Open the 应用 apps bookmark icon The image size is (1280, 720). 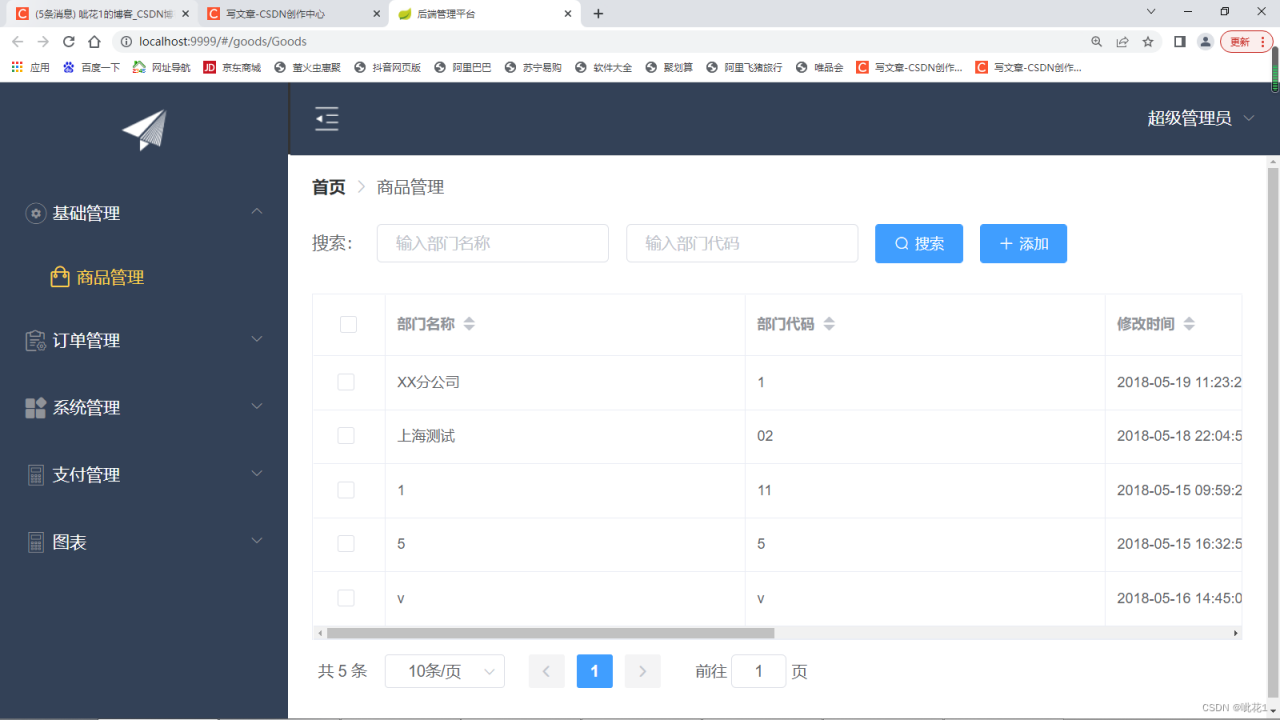17,67
